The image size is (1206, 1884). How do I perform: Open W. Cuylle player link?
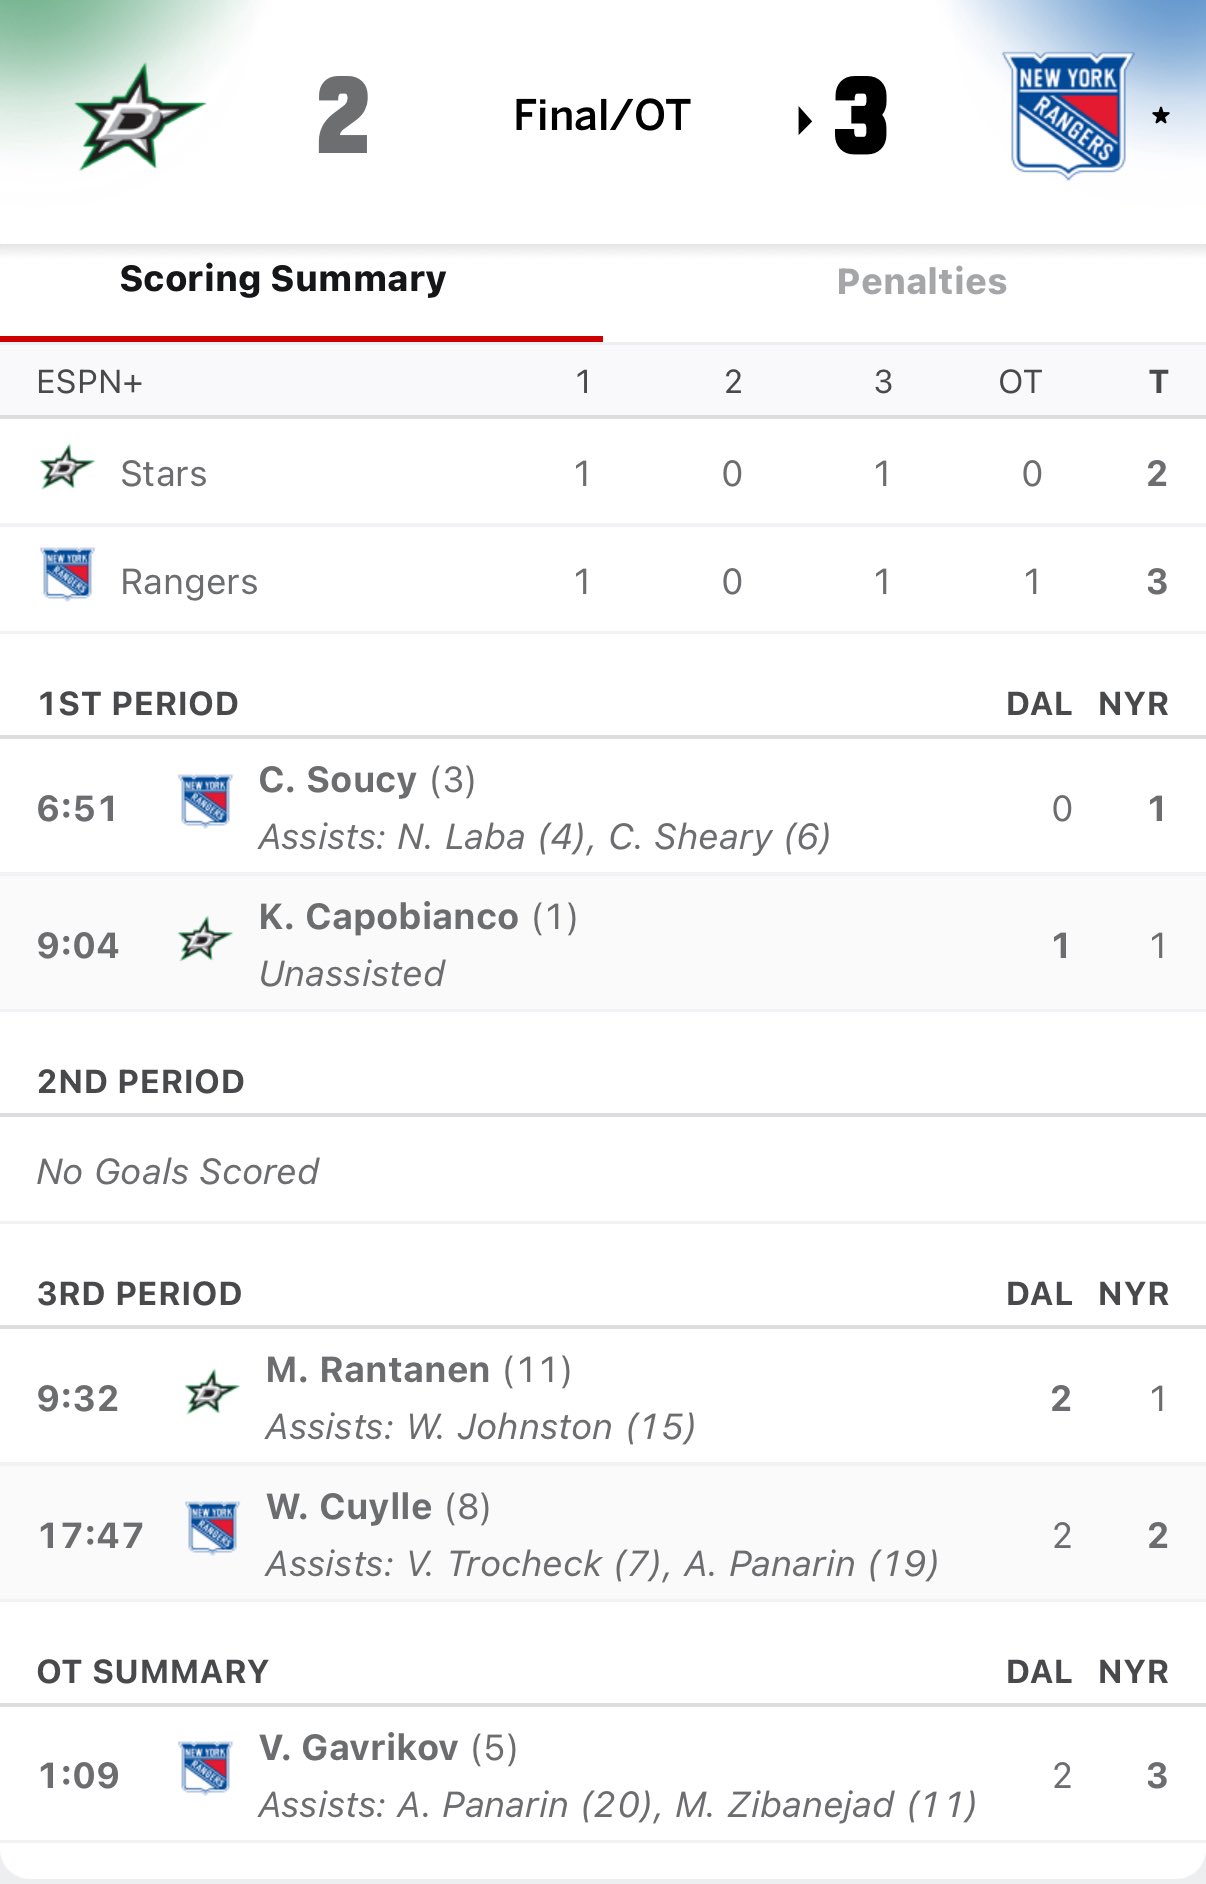(349, 1507)
